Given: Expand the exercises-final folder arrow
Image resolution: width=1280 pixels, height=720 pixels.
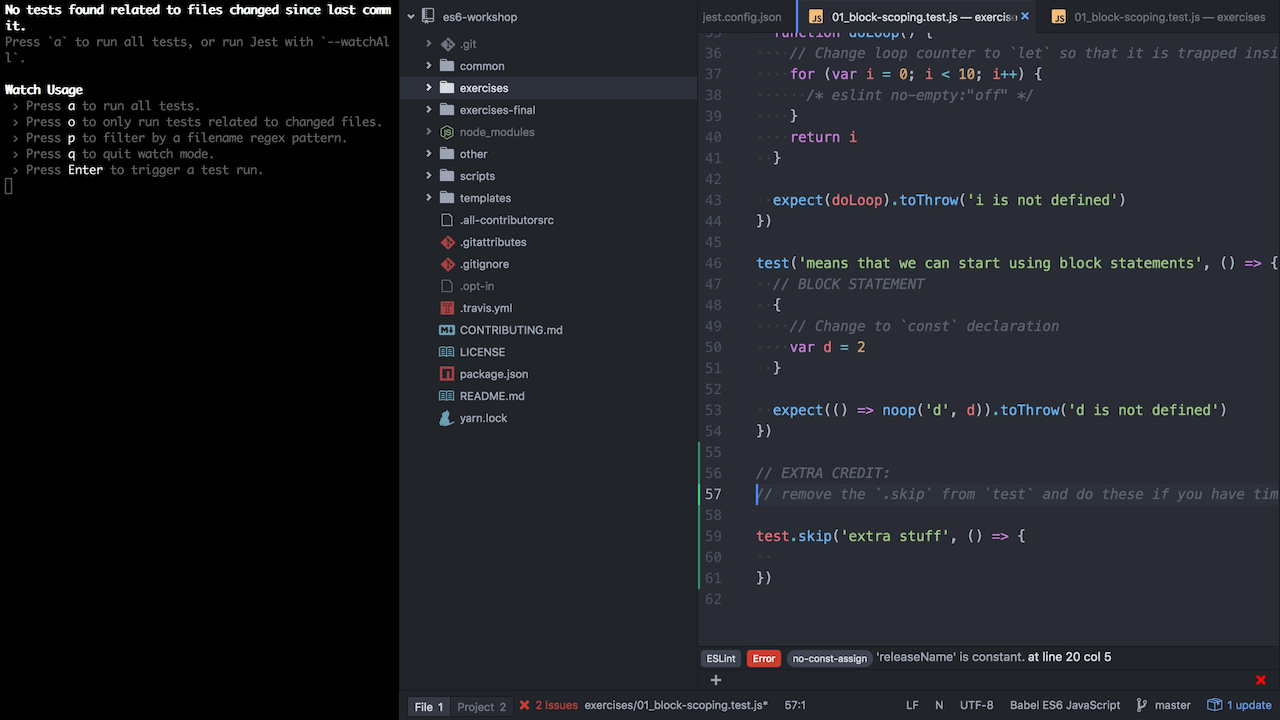Looking at the screenshot, I should point(429,110).
